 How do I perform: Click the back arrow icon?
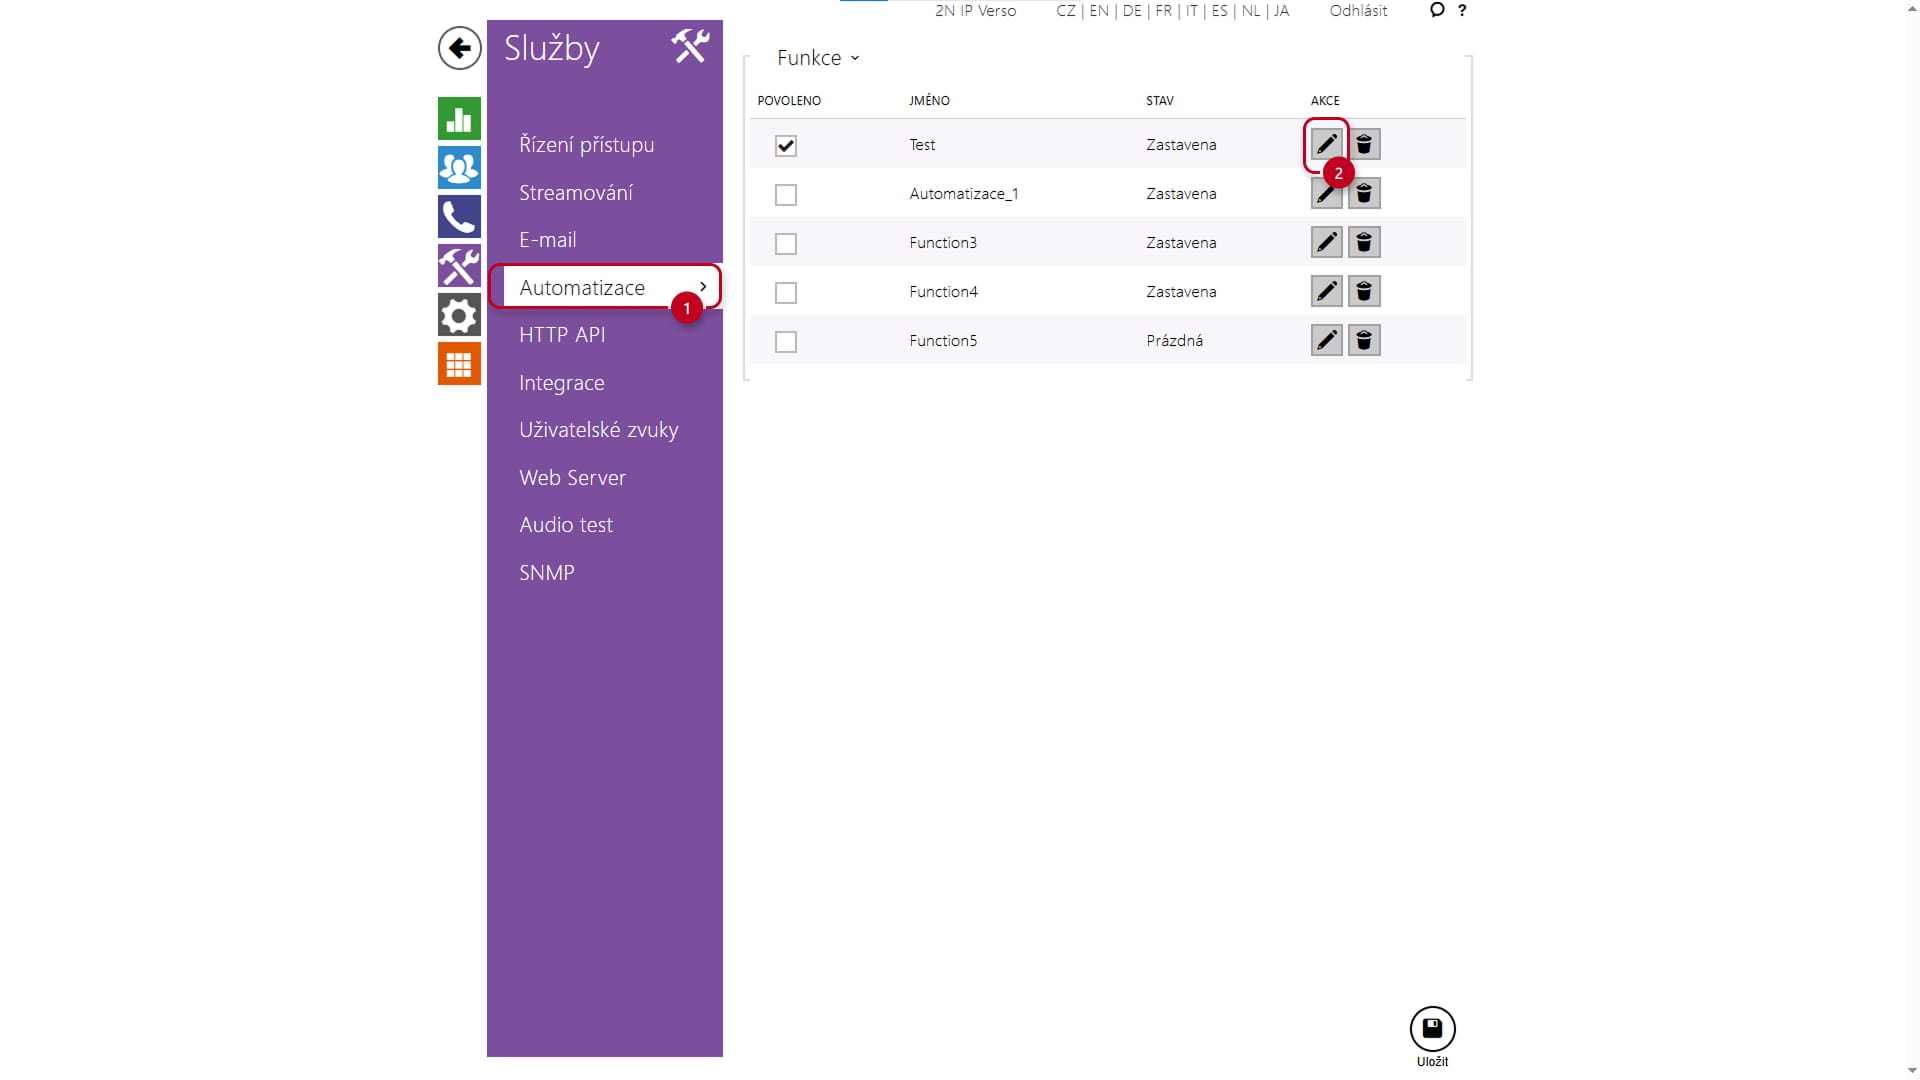pos(459,48)
